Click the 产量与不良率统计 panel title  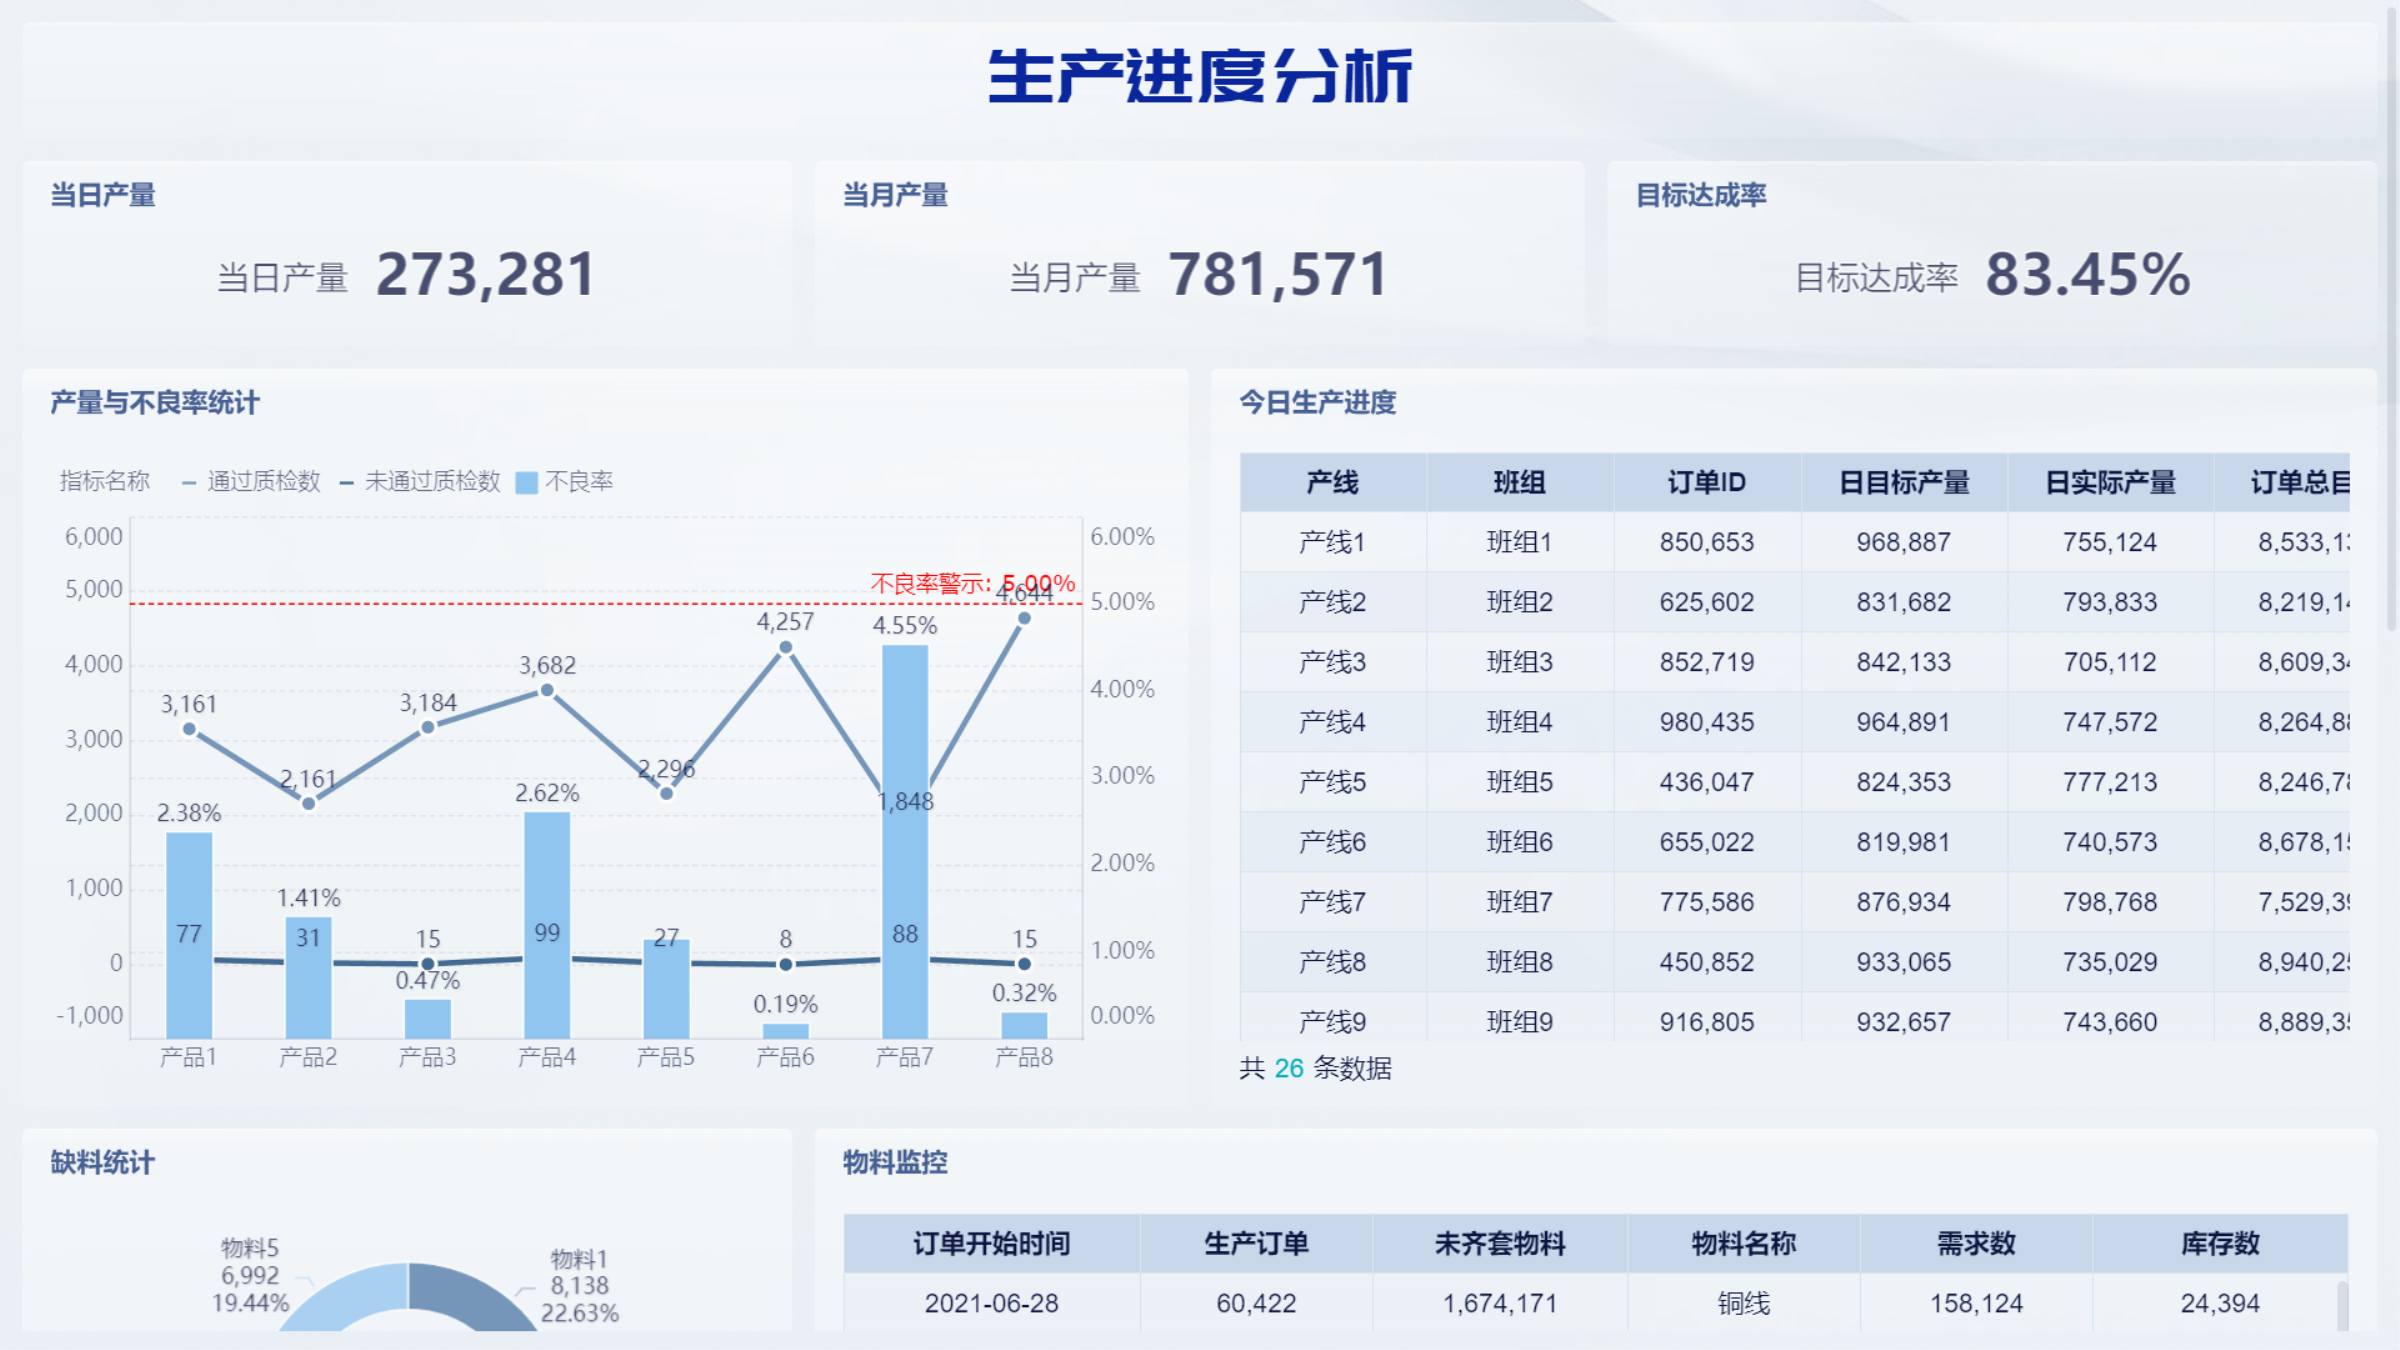[x=153, y=404]
